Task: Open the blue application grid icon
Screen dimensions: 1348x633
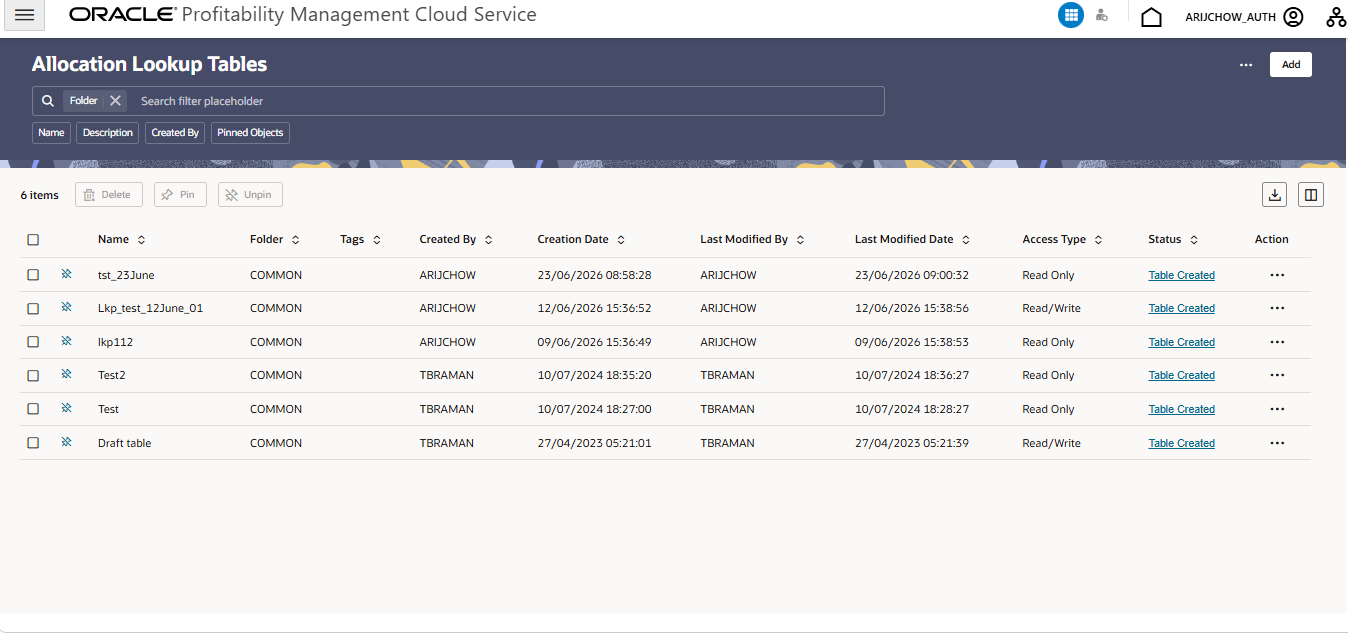Action: pos(1071,15)
